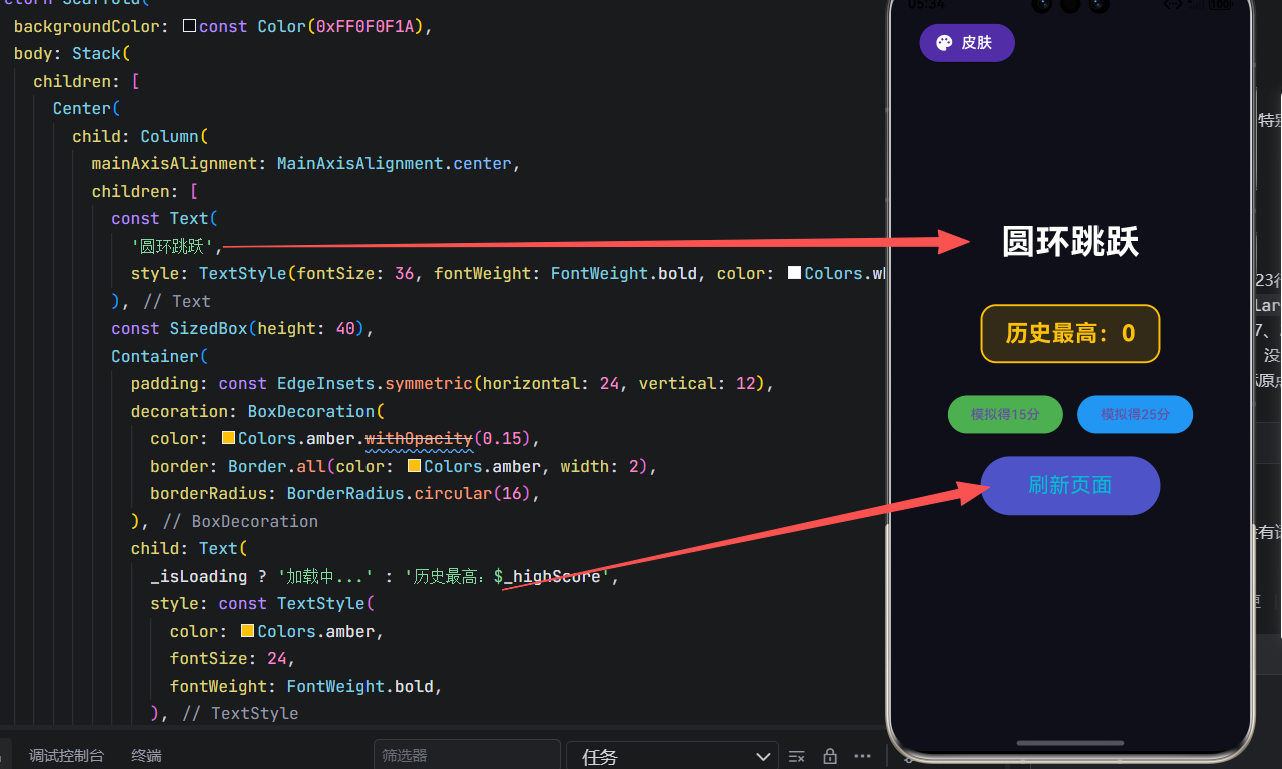
Task: Tap the 历史最高：0 score box
Action: [1070, 334]
